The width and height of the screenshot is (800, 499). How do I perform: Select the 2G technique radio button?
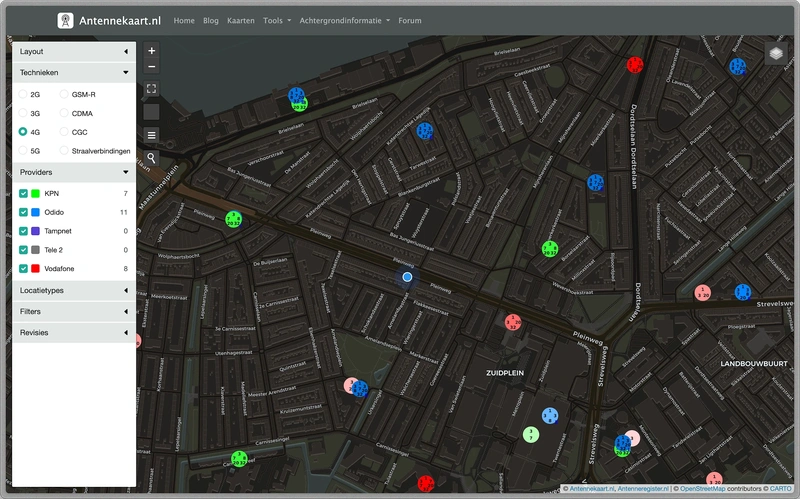click(x=22, y=94)
